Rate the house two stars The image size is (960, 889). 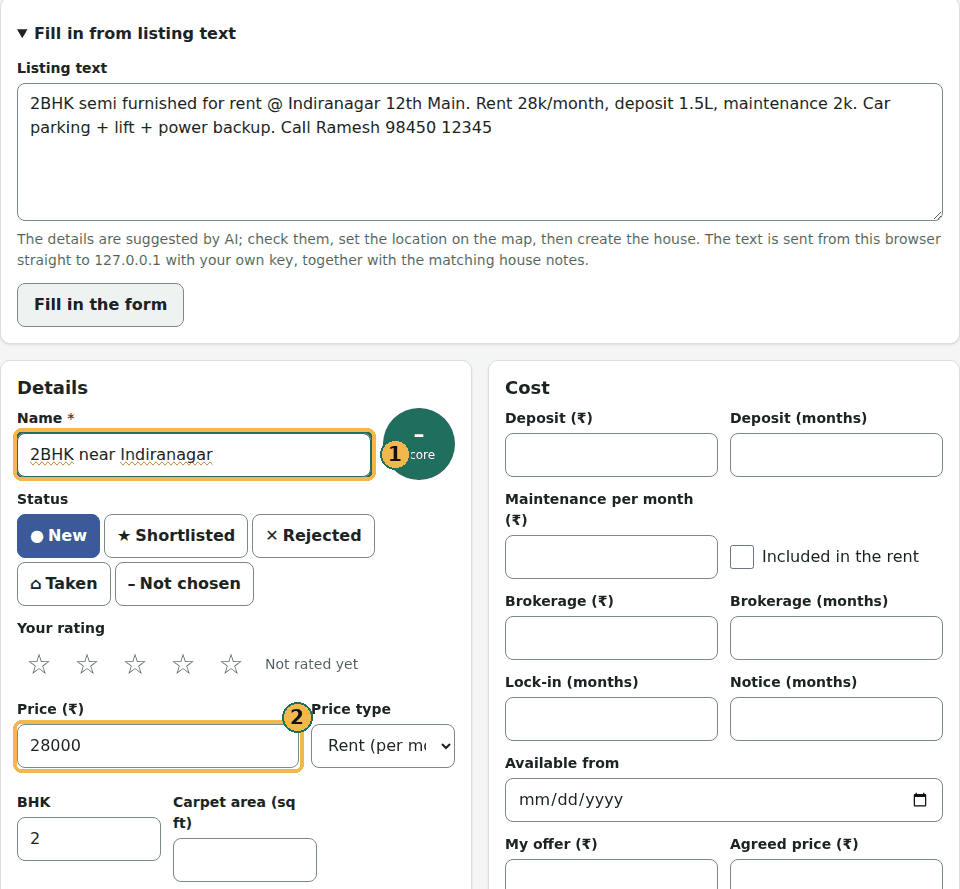87,664
